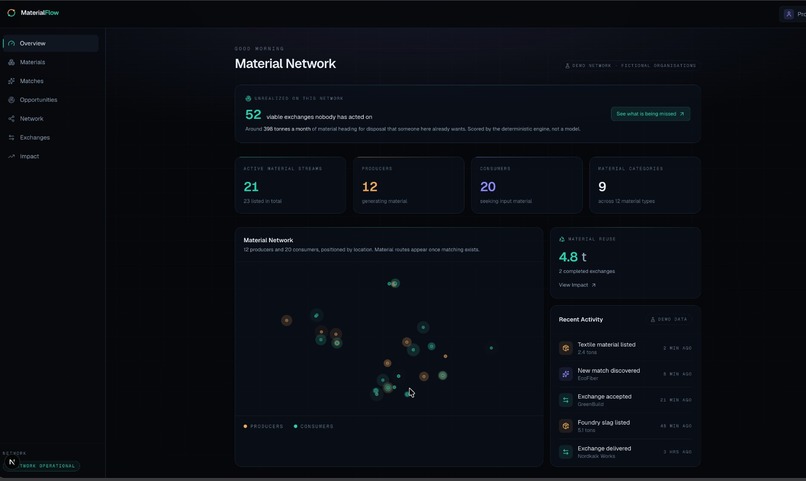This screenshot has height=481, width=806.
Task: Click the Next.js N badge at bottom-left
Action: [x=12, y=462]
